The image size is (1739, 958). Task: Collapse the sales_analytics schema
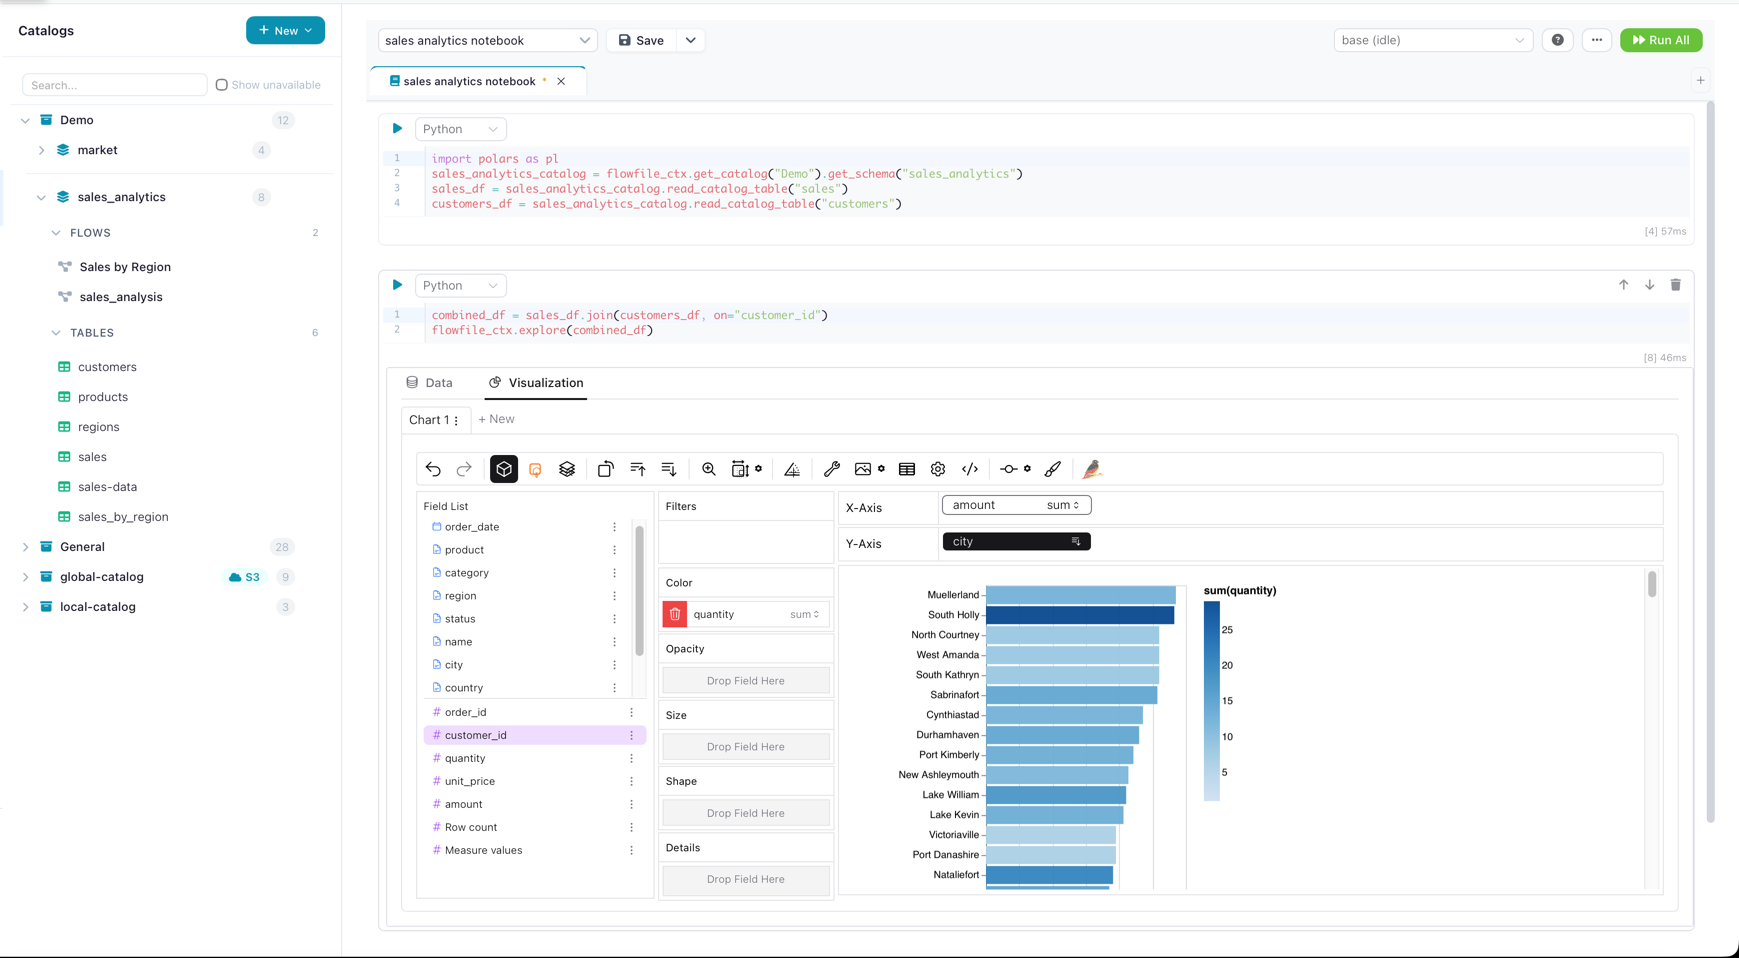(x=41, y=197)
